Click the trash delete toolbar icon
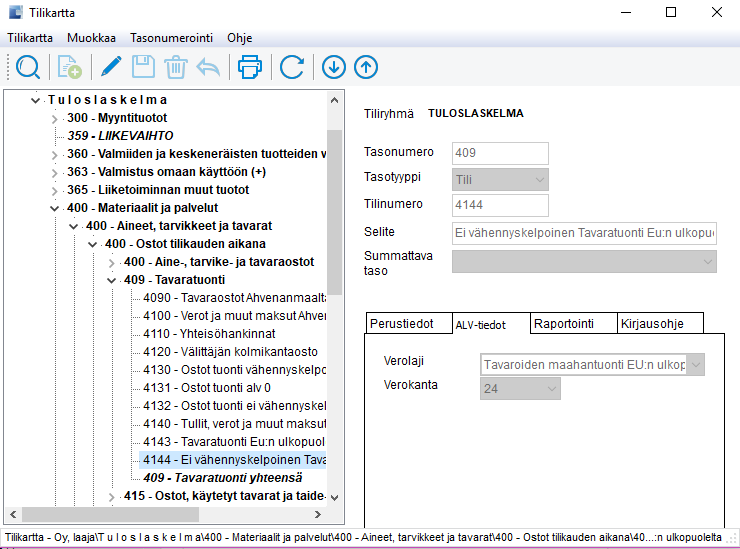The width and height of the screenshot is (740, 549). pos(176,67)
